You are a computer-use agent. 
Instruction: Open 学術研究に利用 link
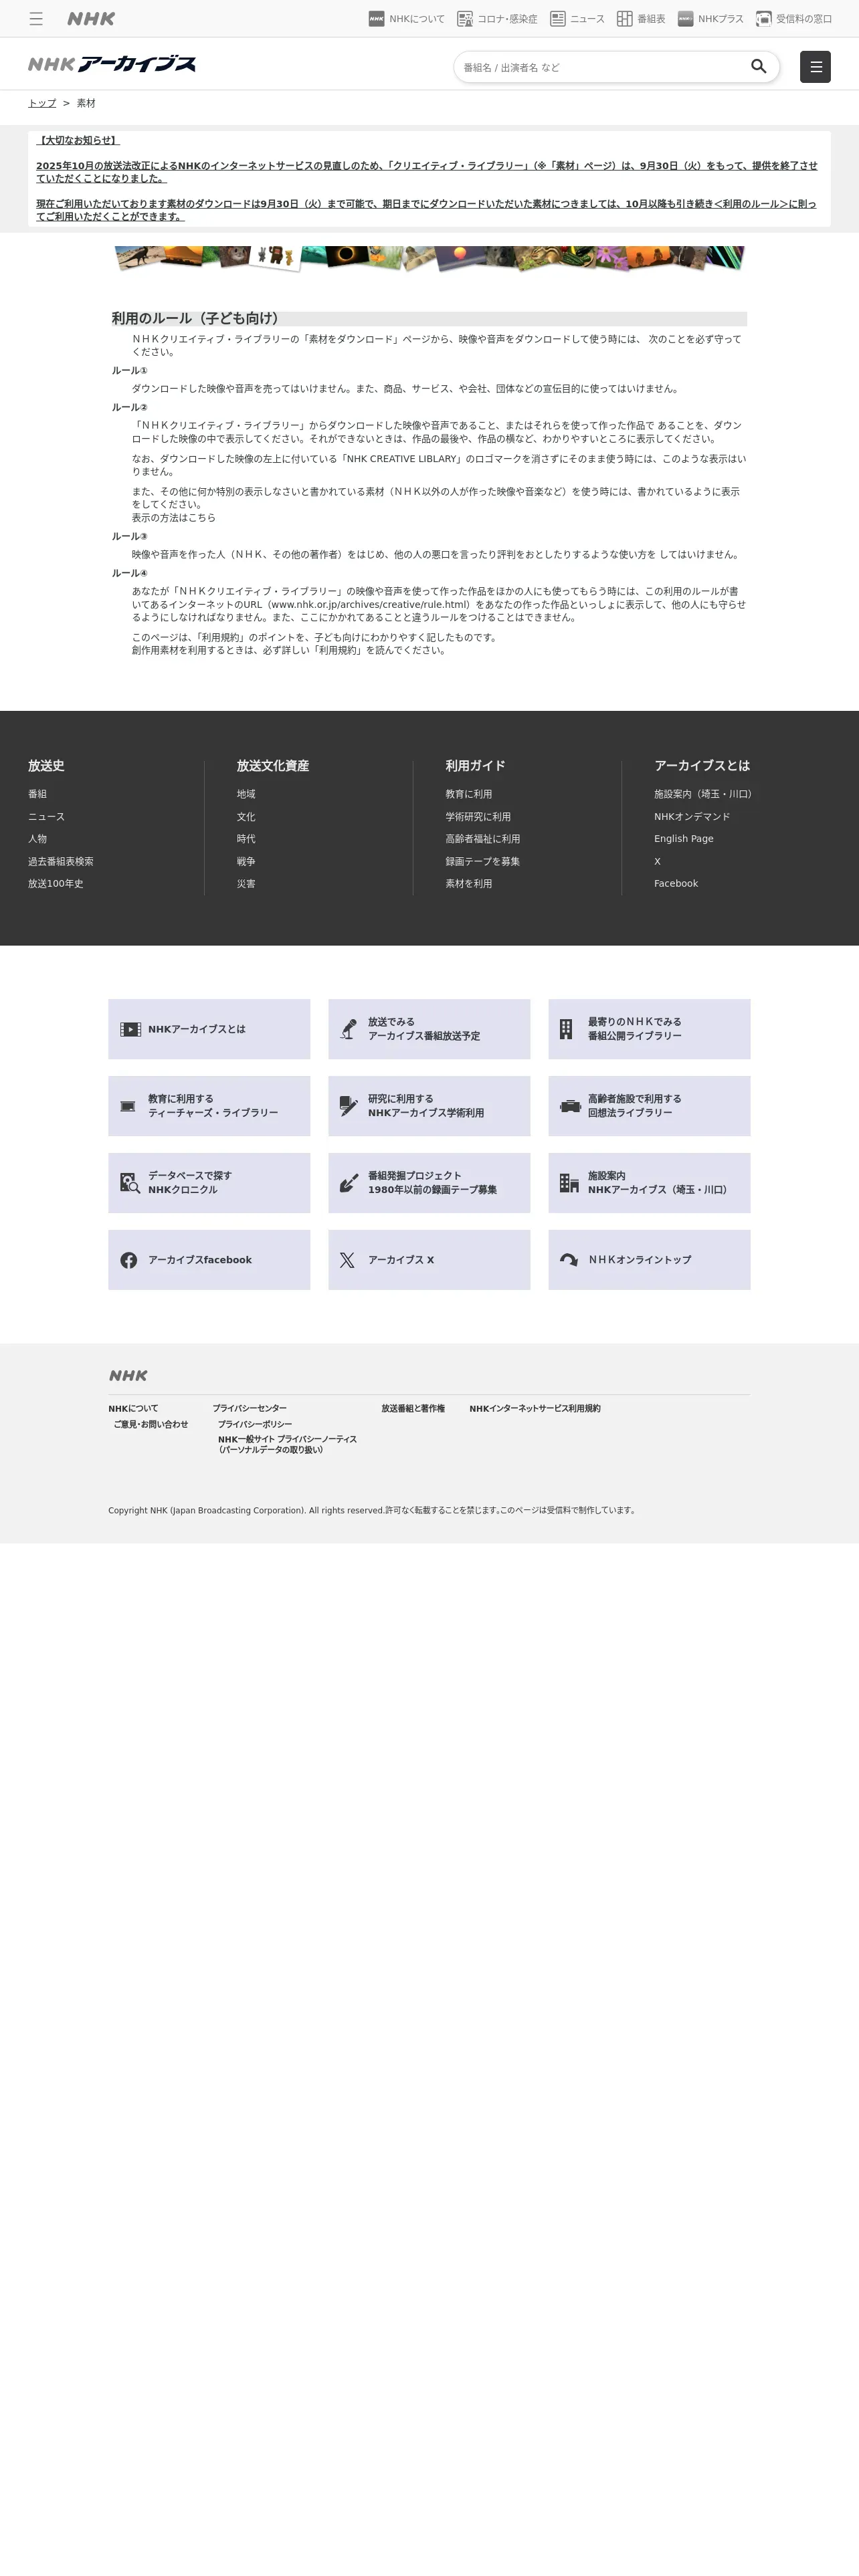pos(478,817)
